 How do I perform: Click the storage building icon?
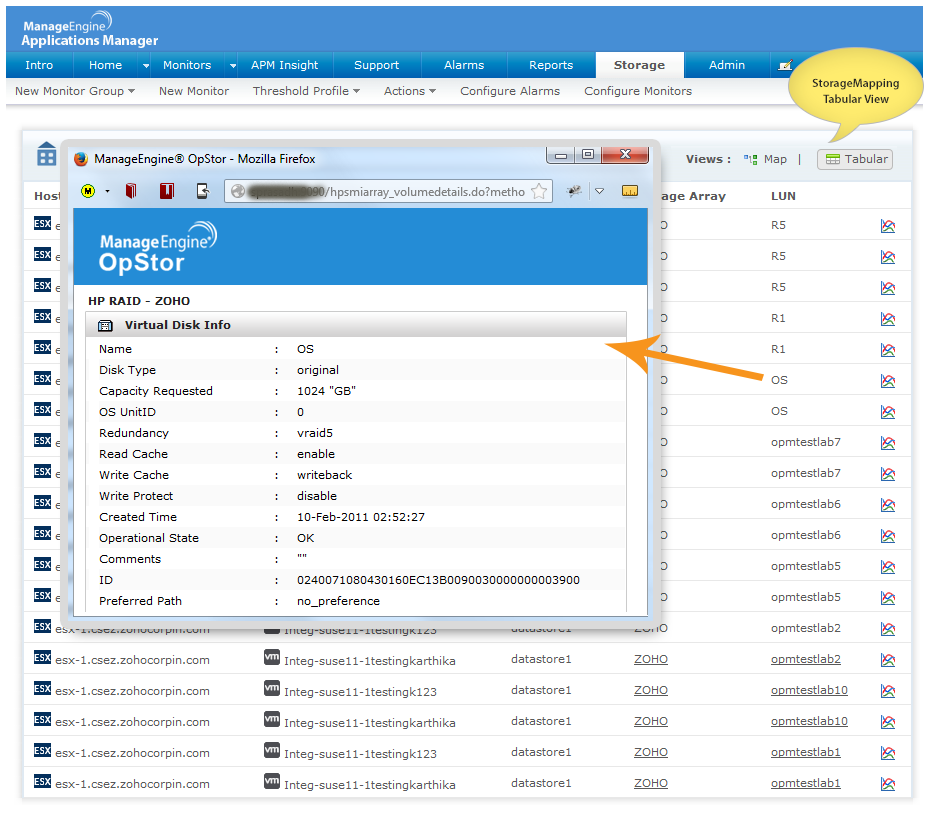pos(46,153)
